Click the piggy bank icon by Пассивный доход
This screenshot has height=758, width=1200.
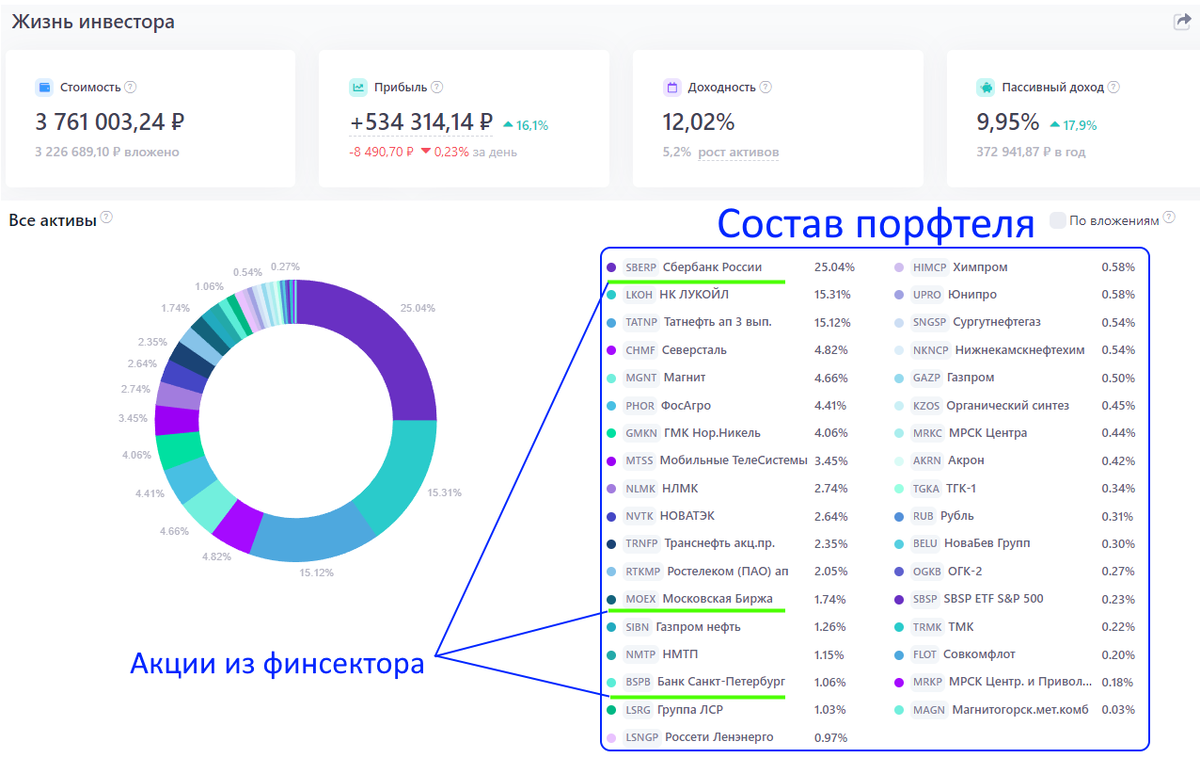(x=986, y=87)
